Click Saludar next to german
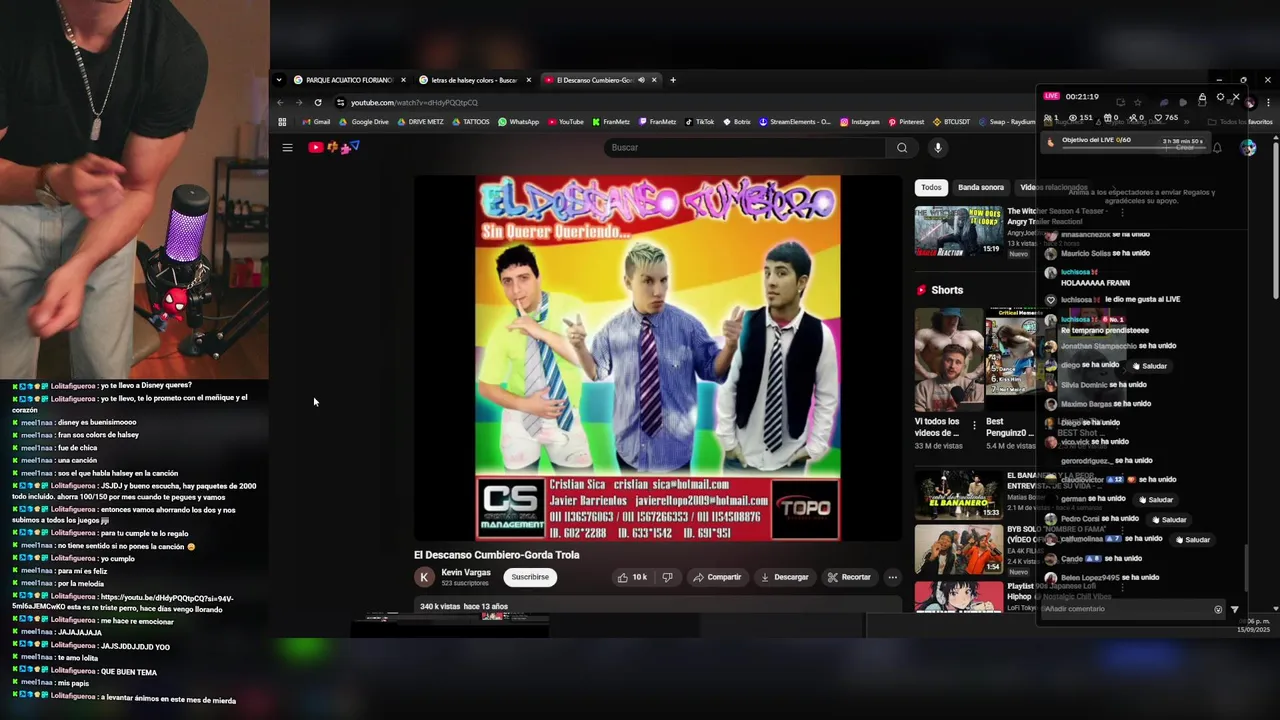The image size is (1280, 720). click(x=1155, y=500)
